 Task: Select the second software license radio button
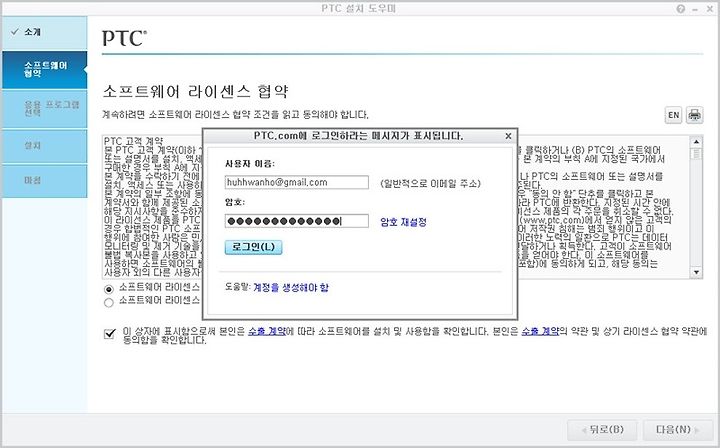pyautogui.click(x=109, y=302)
